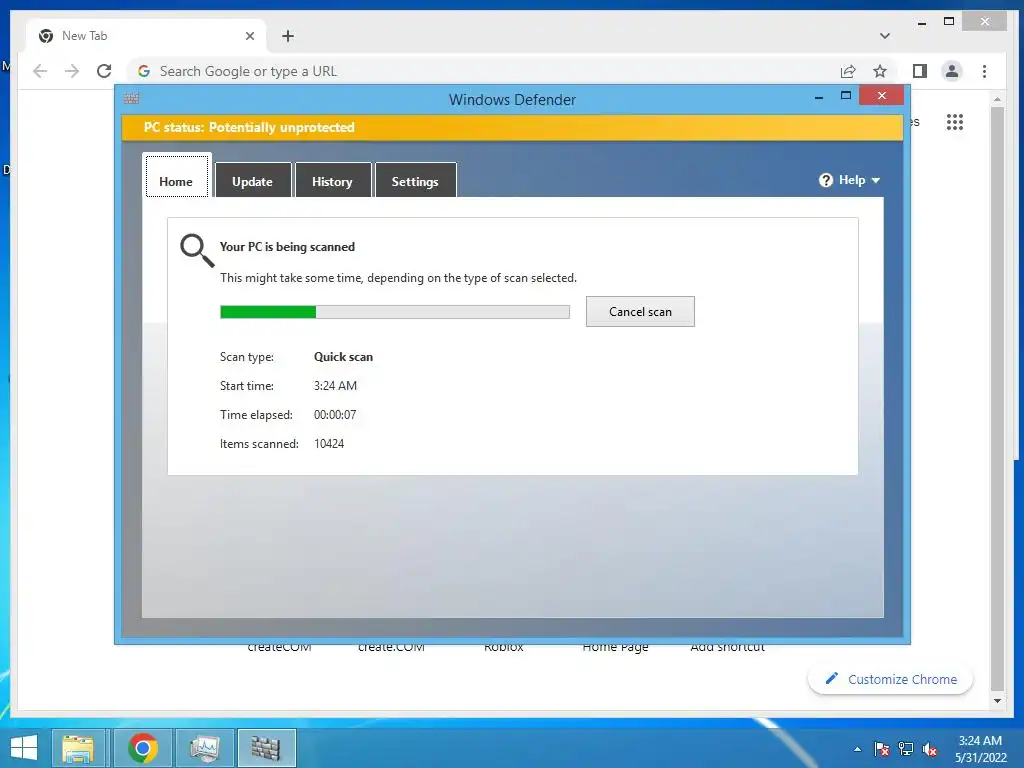1024x768 pixels.
Task: Toggle the Chrome side panel icon
Action: (x=920, y=71)
